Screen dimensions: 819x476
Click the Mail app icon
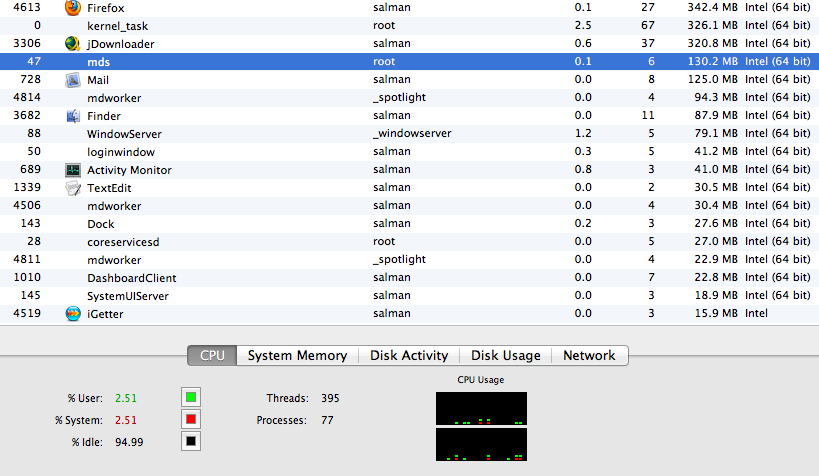[x=73, y=80]
